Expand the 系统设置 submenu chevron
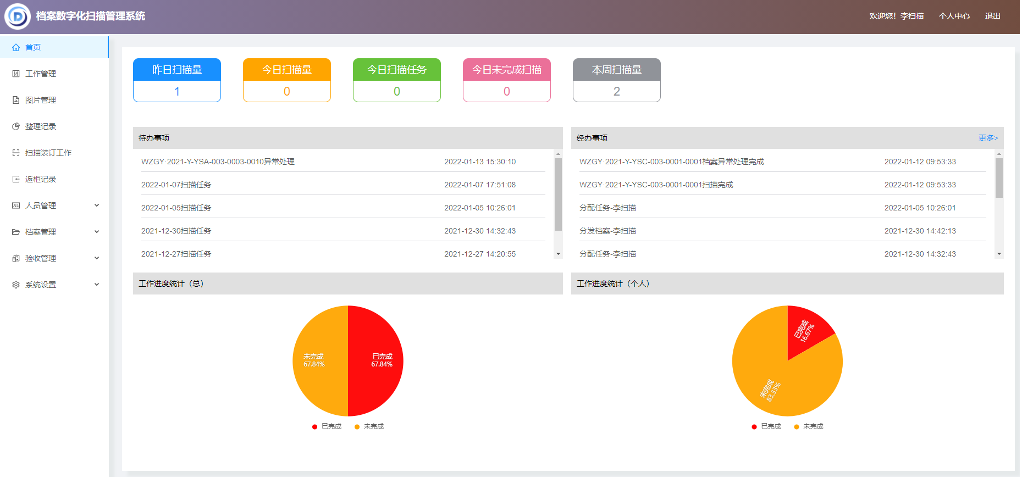The width and height of the screenshot is (1020, 477). pyautogui.click(x=97, y=284)
